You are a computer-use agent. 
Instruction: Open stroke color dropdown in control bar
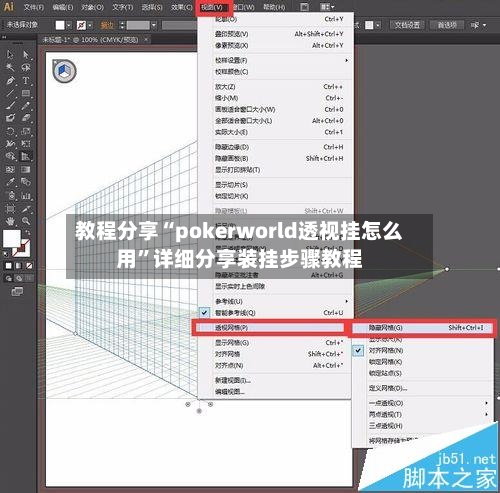pyautogui.click(x=90, y=25)
